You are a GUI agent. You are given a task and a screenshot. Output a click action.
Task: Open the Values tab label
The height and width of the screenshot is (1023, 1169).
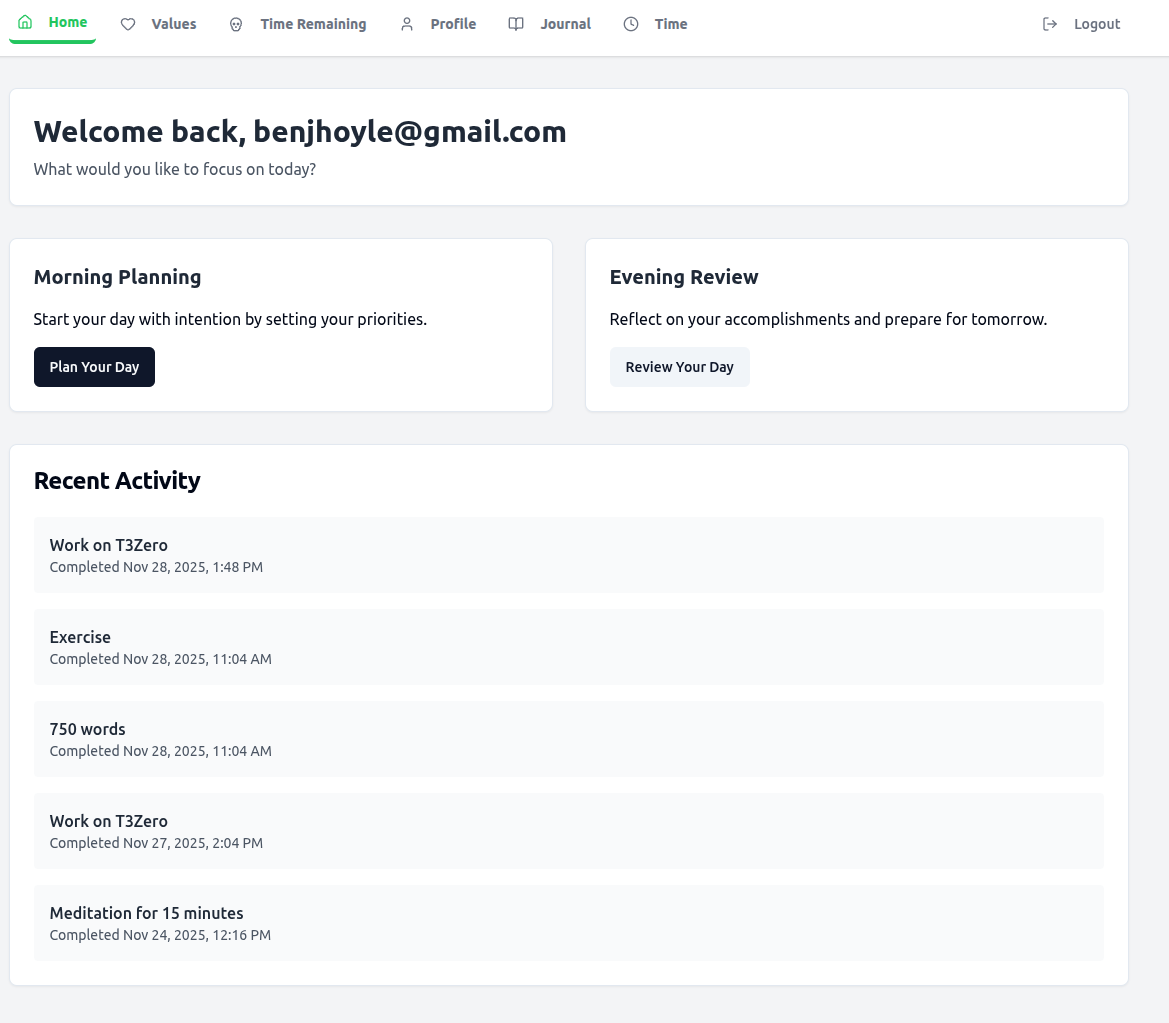tap(174, 24)
